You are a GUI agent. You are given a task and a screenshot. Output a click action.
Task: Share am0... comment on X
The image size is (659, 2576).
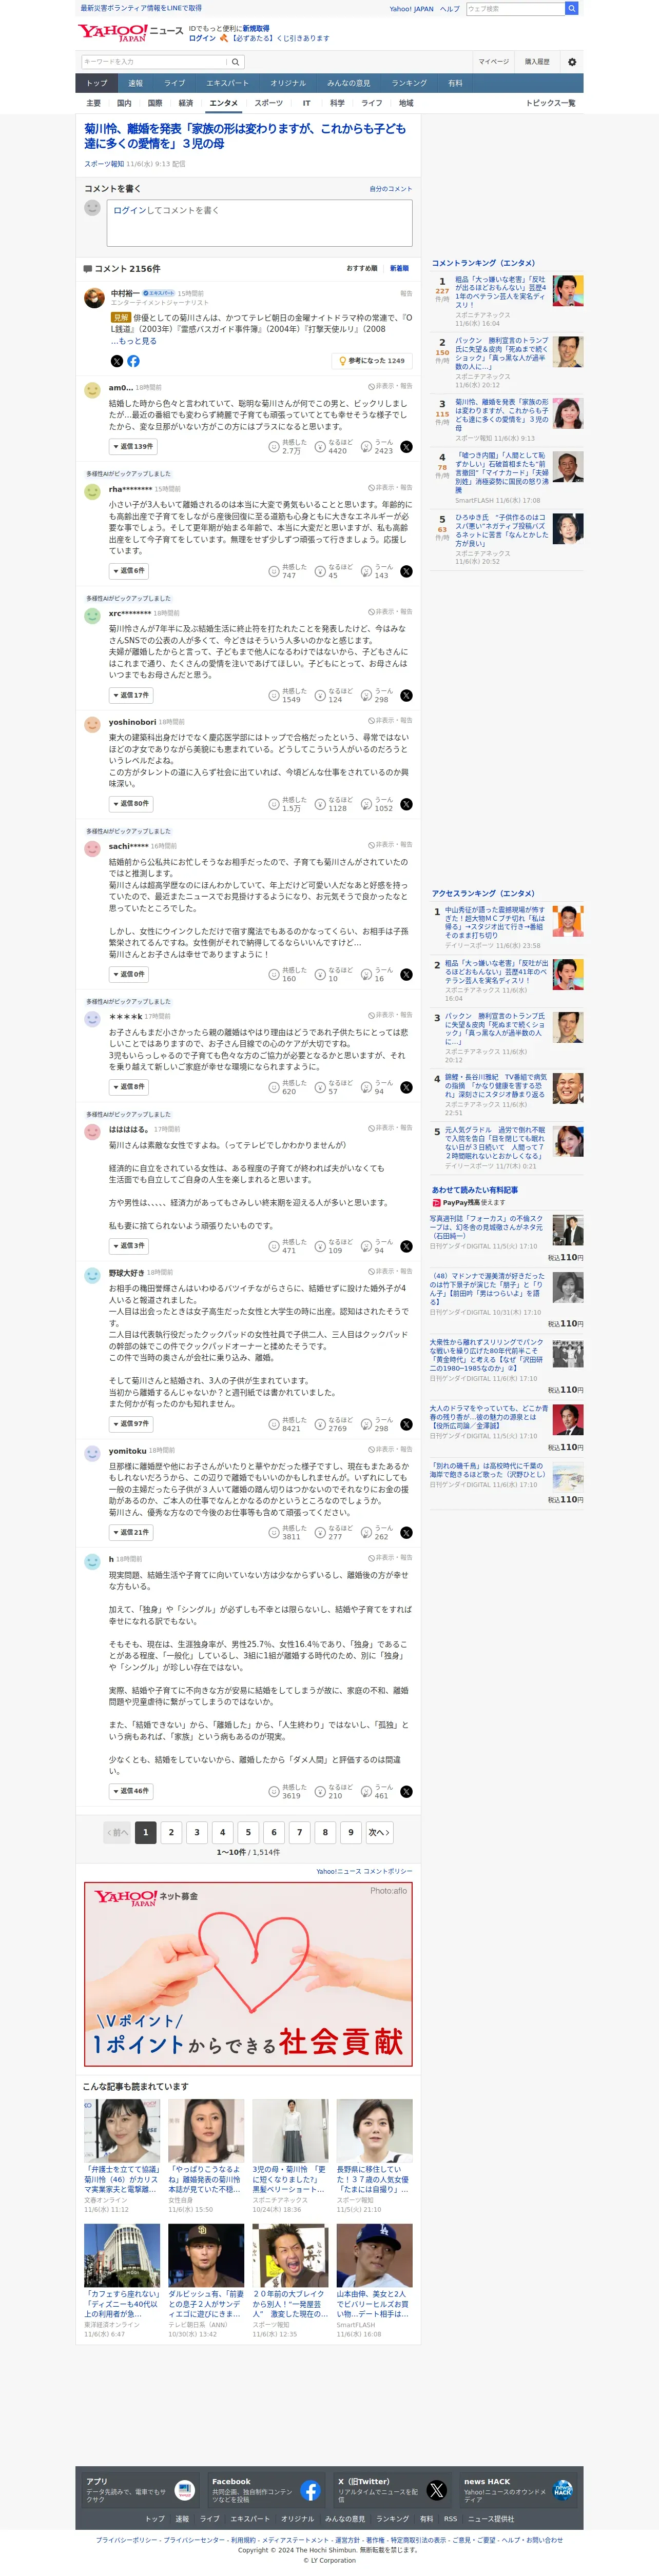coord(406,447)
